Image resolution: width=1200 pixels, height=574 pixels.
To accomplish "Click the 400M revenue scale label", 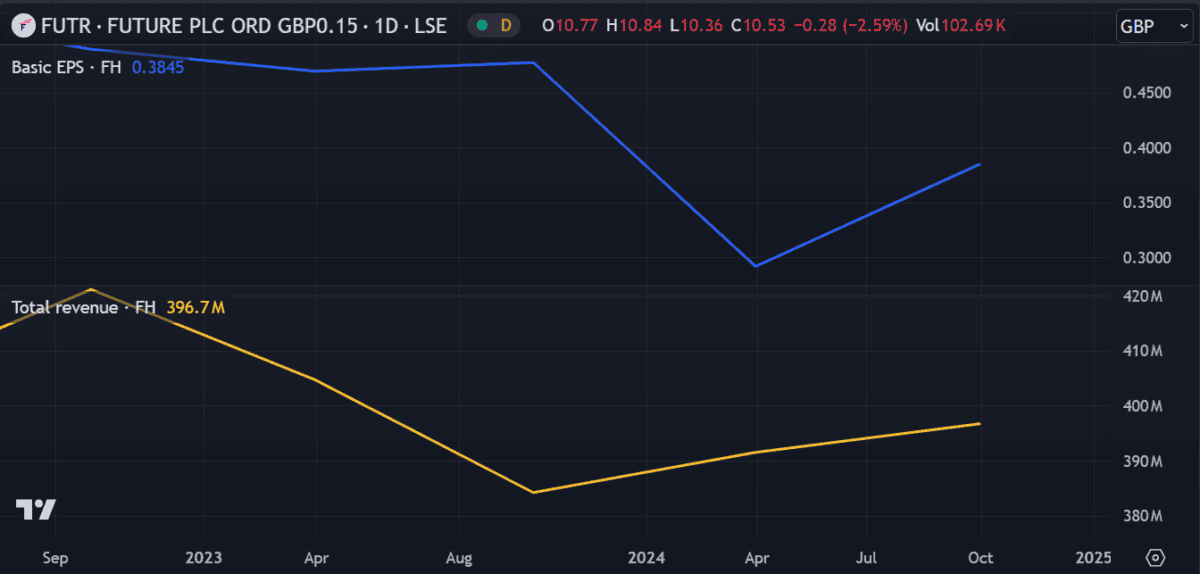I will [1142, 406].
